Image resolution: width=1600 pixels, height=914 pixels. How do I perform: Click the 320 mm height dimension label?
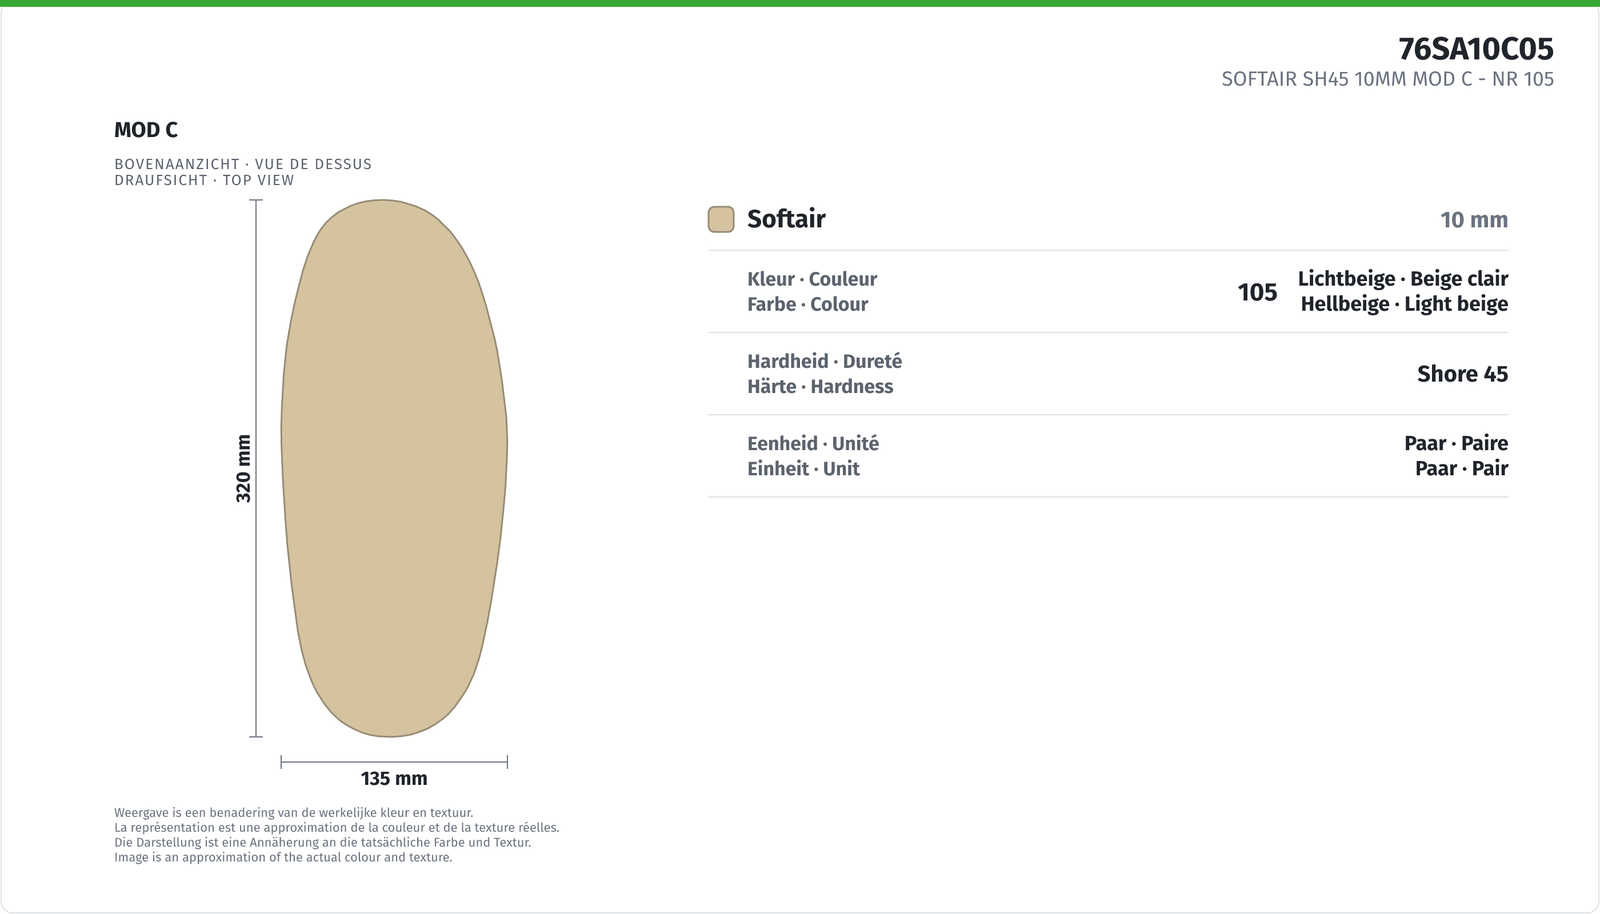243,468
